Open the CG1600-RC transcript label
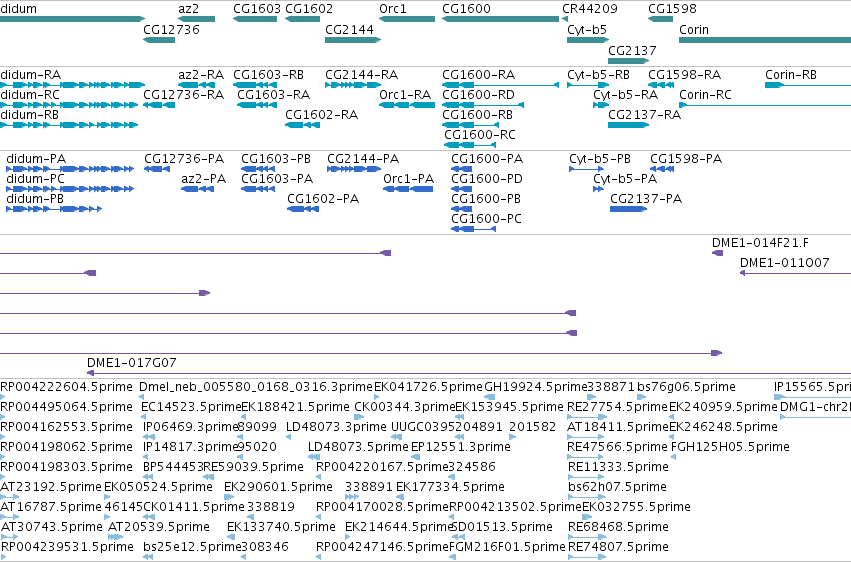The height and width of the screenshot is (562, 851). point(480,135)
